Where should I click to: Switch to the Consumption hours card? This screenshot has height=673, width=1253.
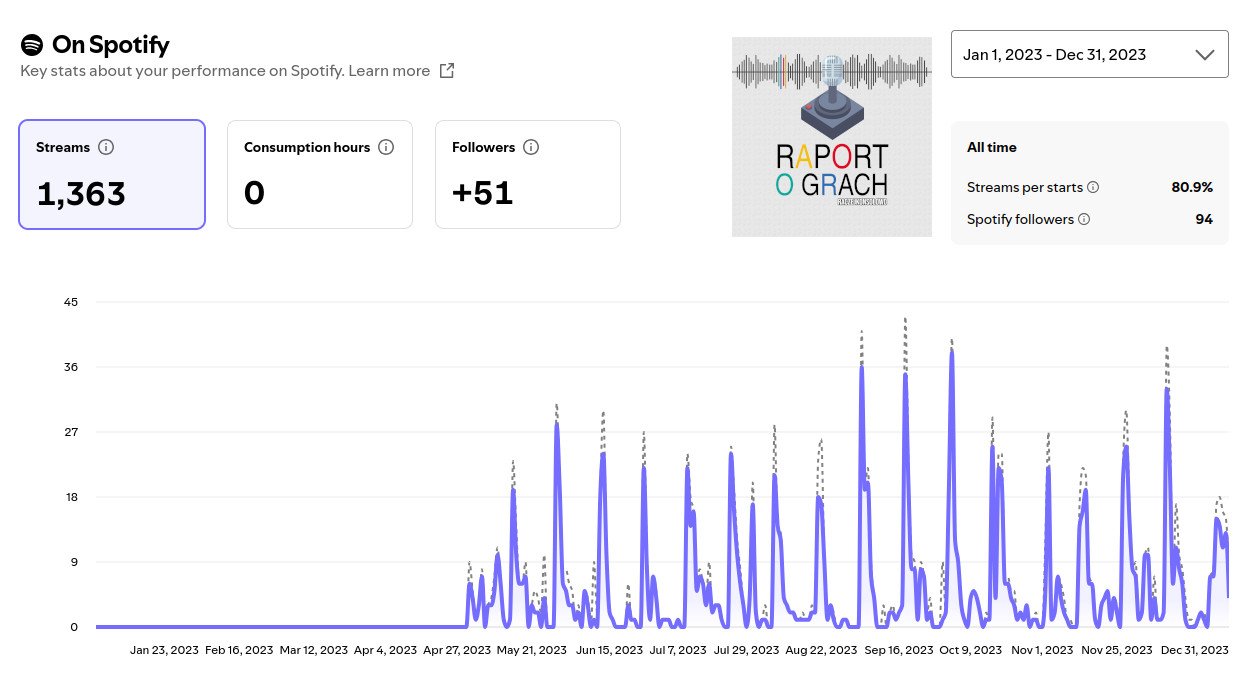(x=320, y=175)
